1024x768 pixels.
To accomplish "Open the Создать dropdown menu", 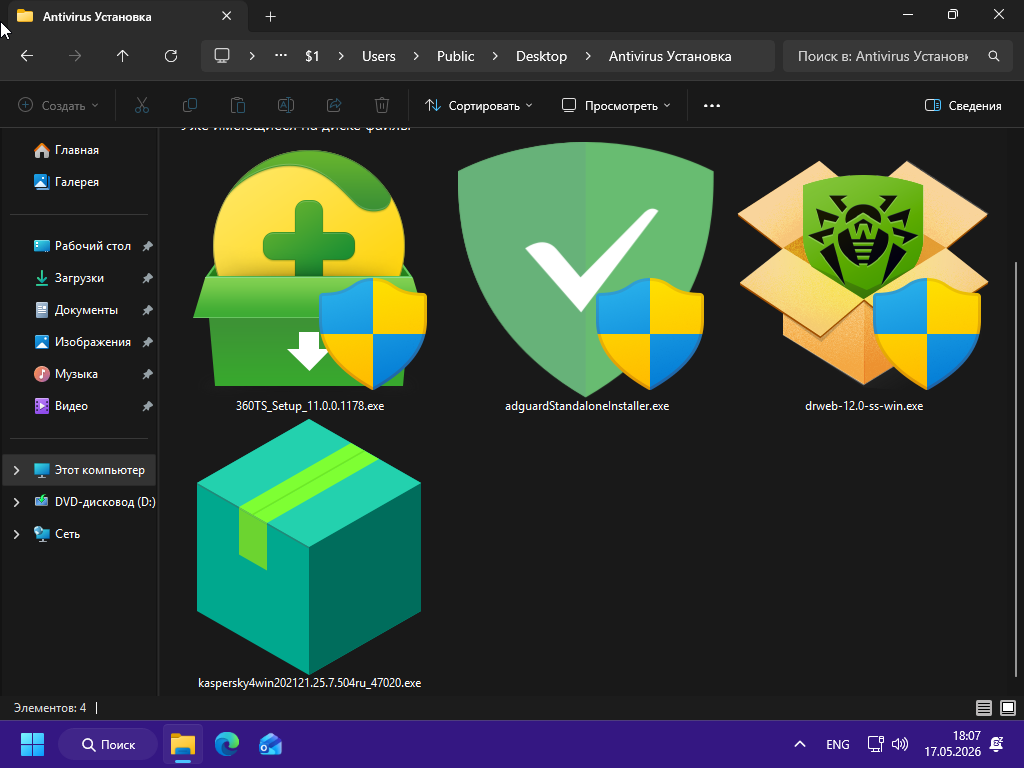I will tap(58, 105).
